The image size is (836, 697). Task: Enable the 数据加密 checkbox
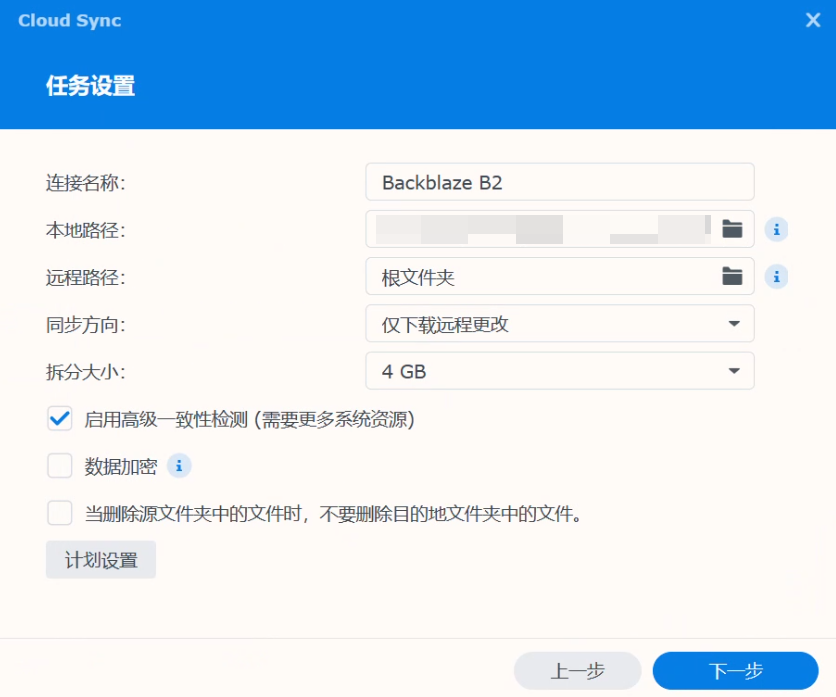click(60, 466)
